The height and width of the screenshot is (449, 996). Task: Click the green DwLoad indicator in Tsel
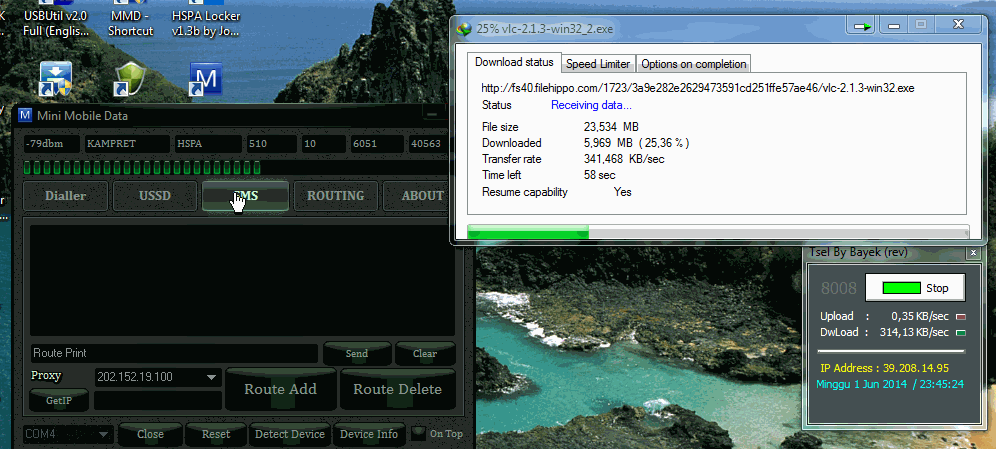961,333
